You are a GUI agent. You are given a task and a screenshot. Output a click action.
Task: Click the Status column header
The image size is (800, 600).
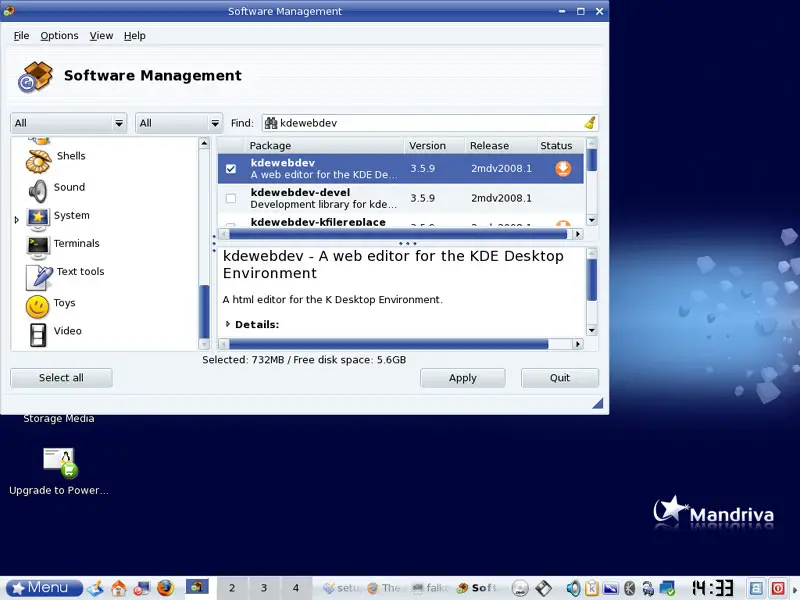[x=560, y=145]
